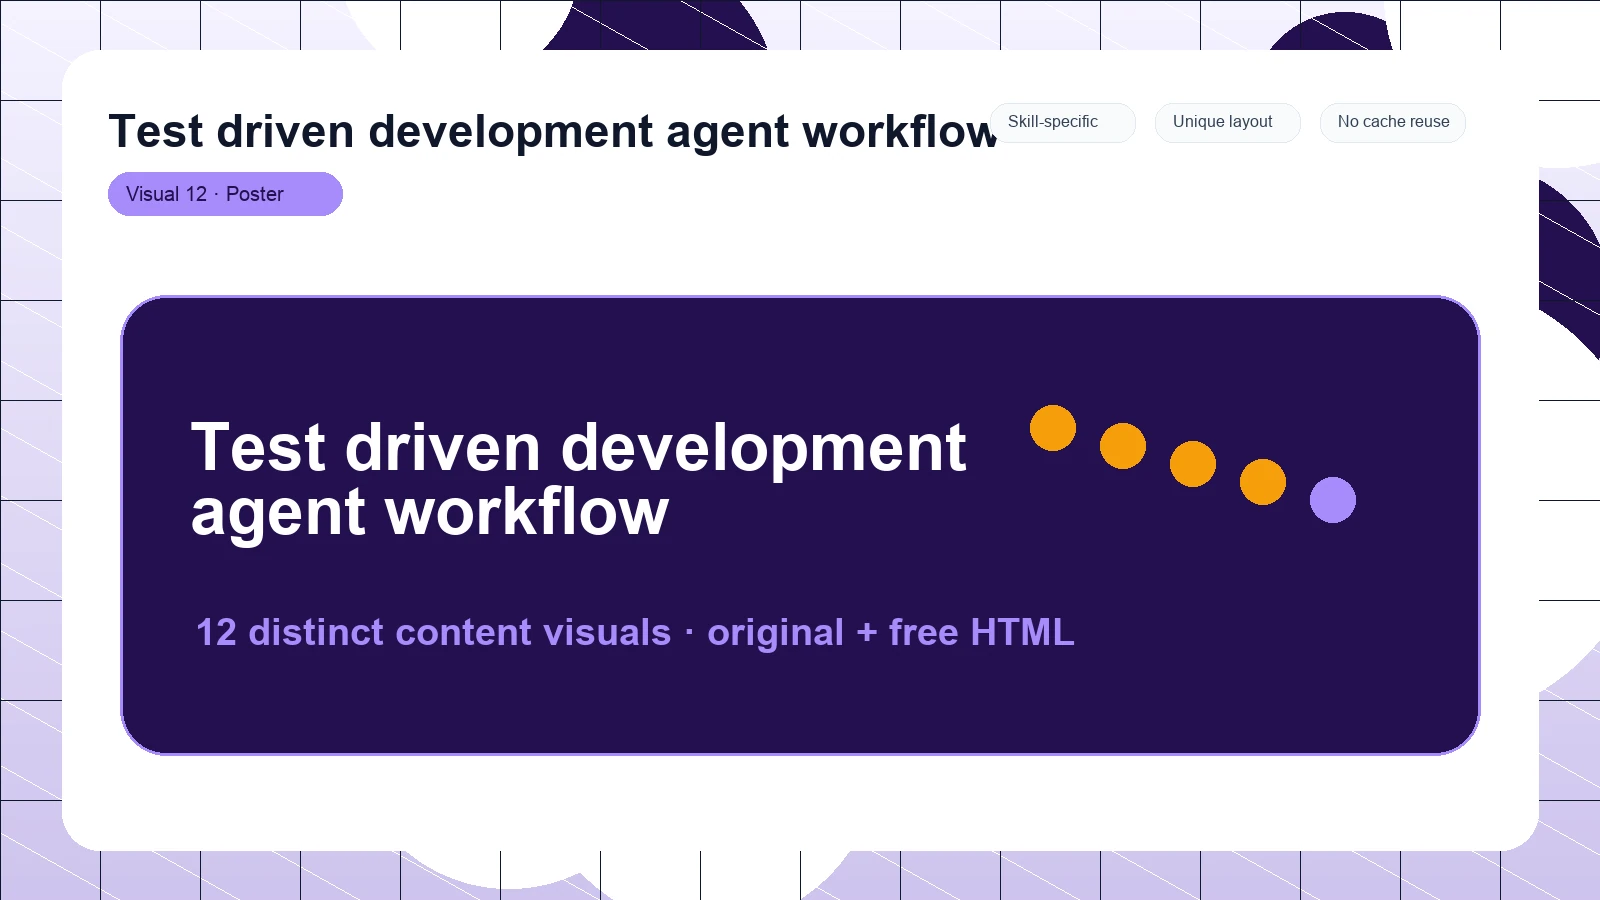Screen dimensions: 1600x900
Task: Click the purple dot in the poster
Action: point(1333,500)
